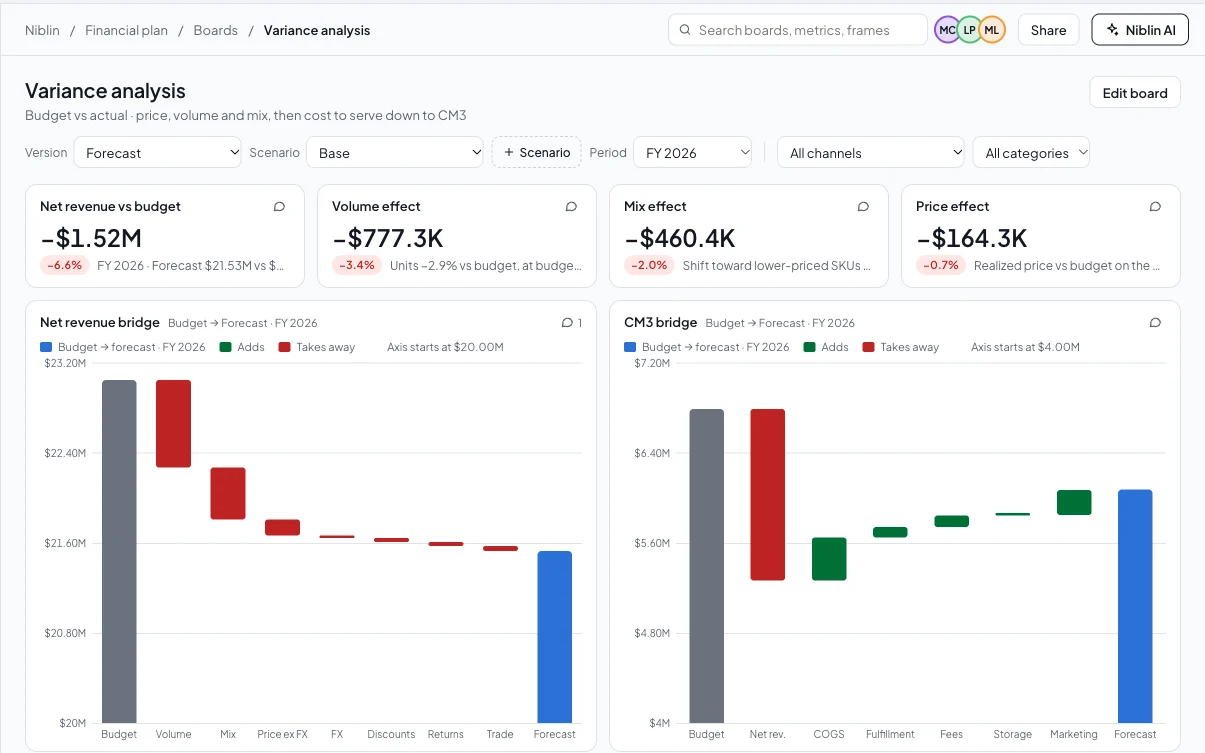Click the MC collaborator avatar

pos(947,30)
